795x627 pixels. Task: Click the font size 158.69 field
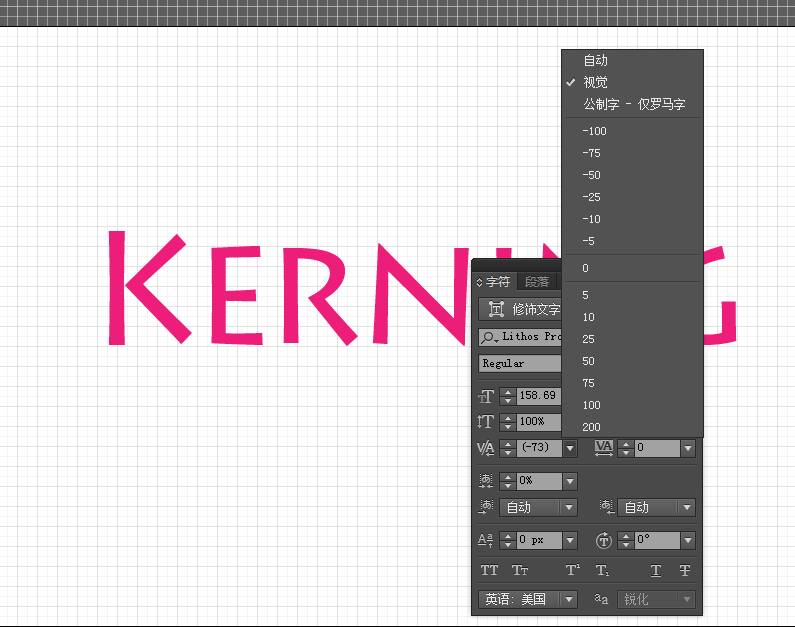[x=538, y=396]
